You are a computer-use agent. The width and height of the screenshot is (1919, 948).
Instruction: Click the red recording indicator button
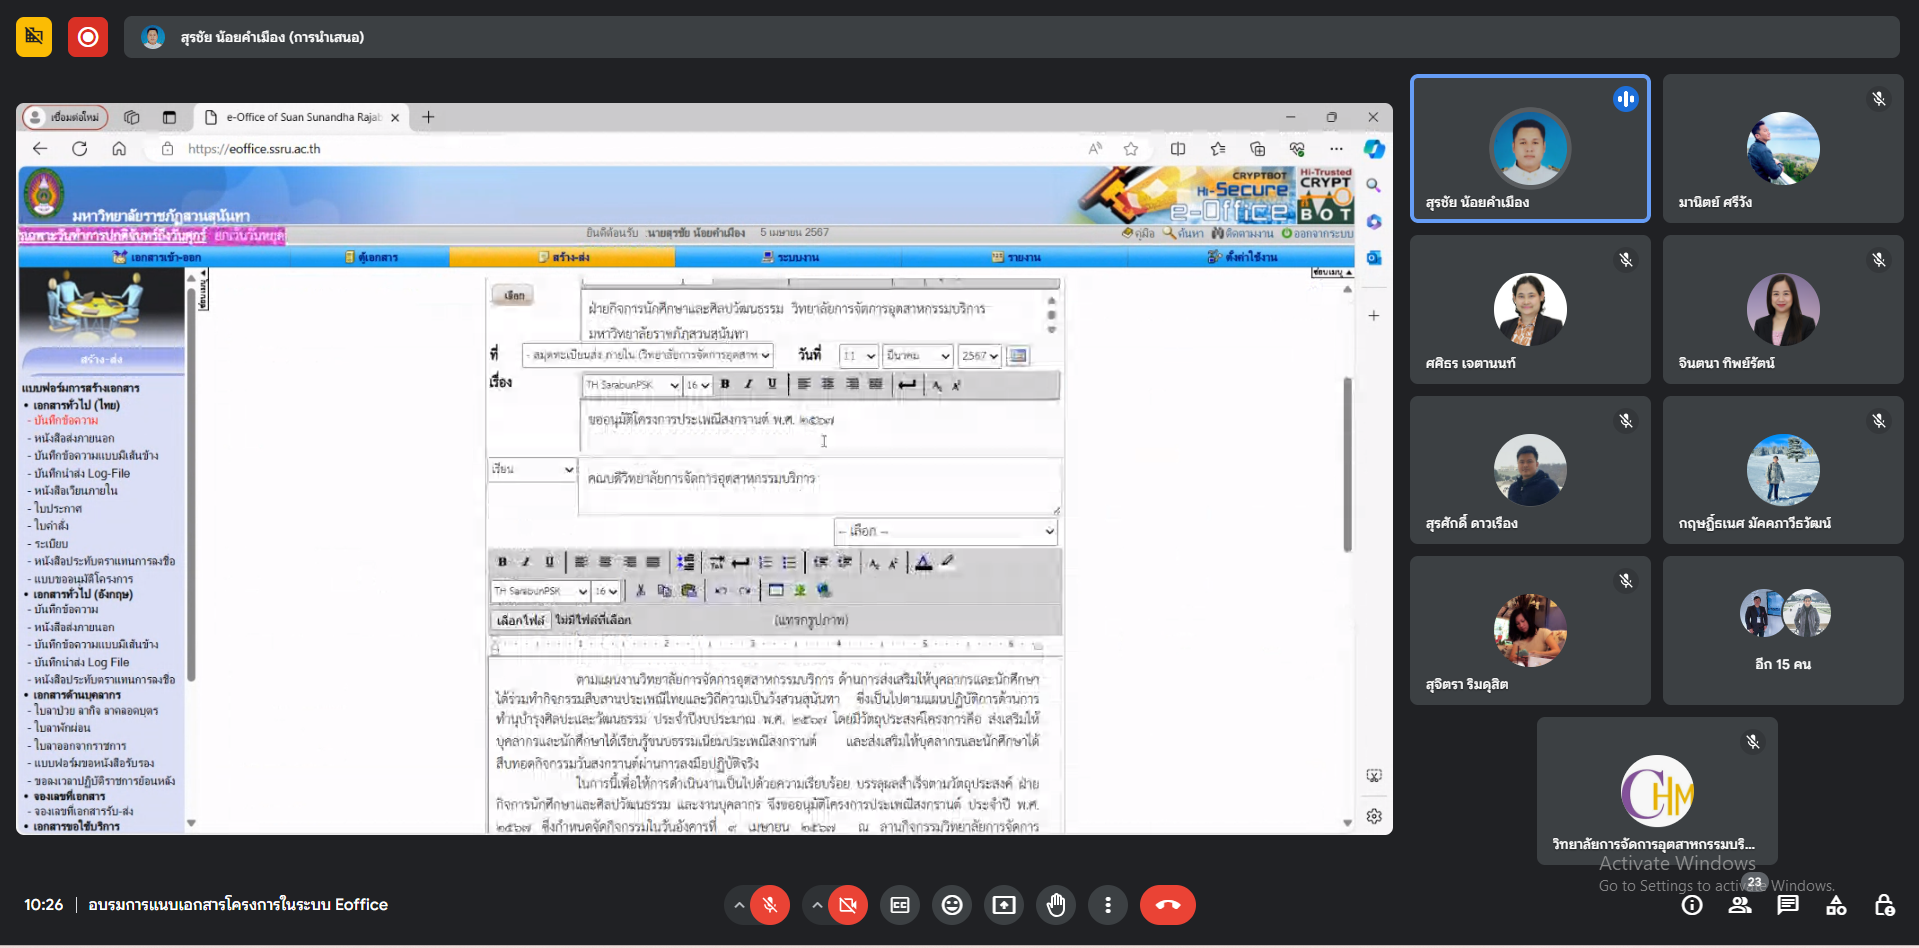point(88,37)
